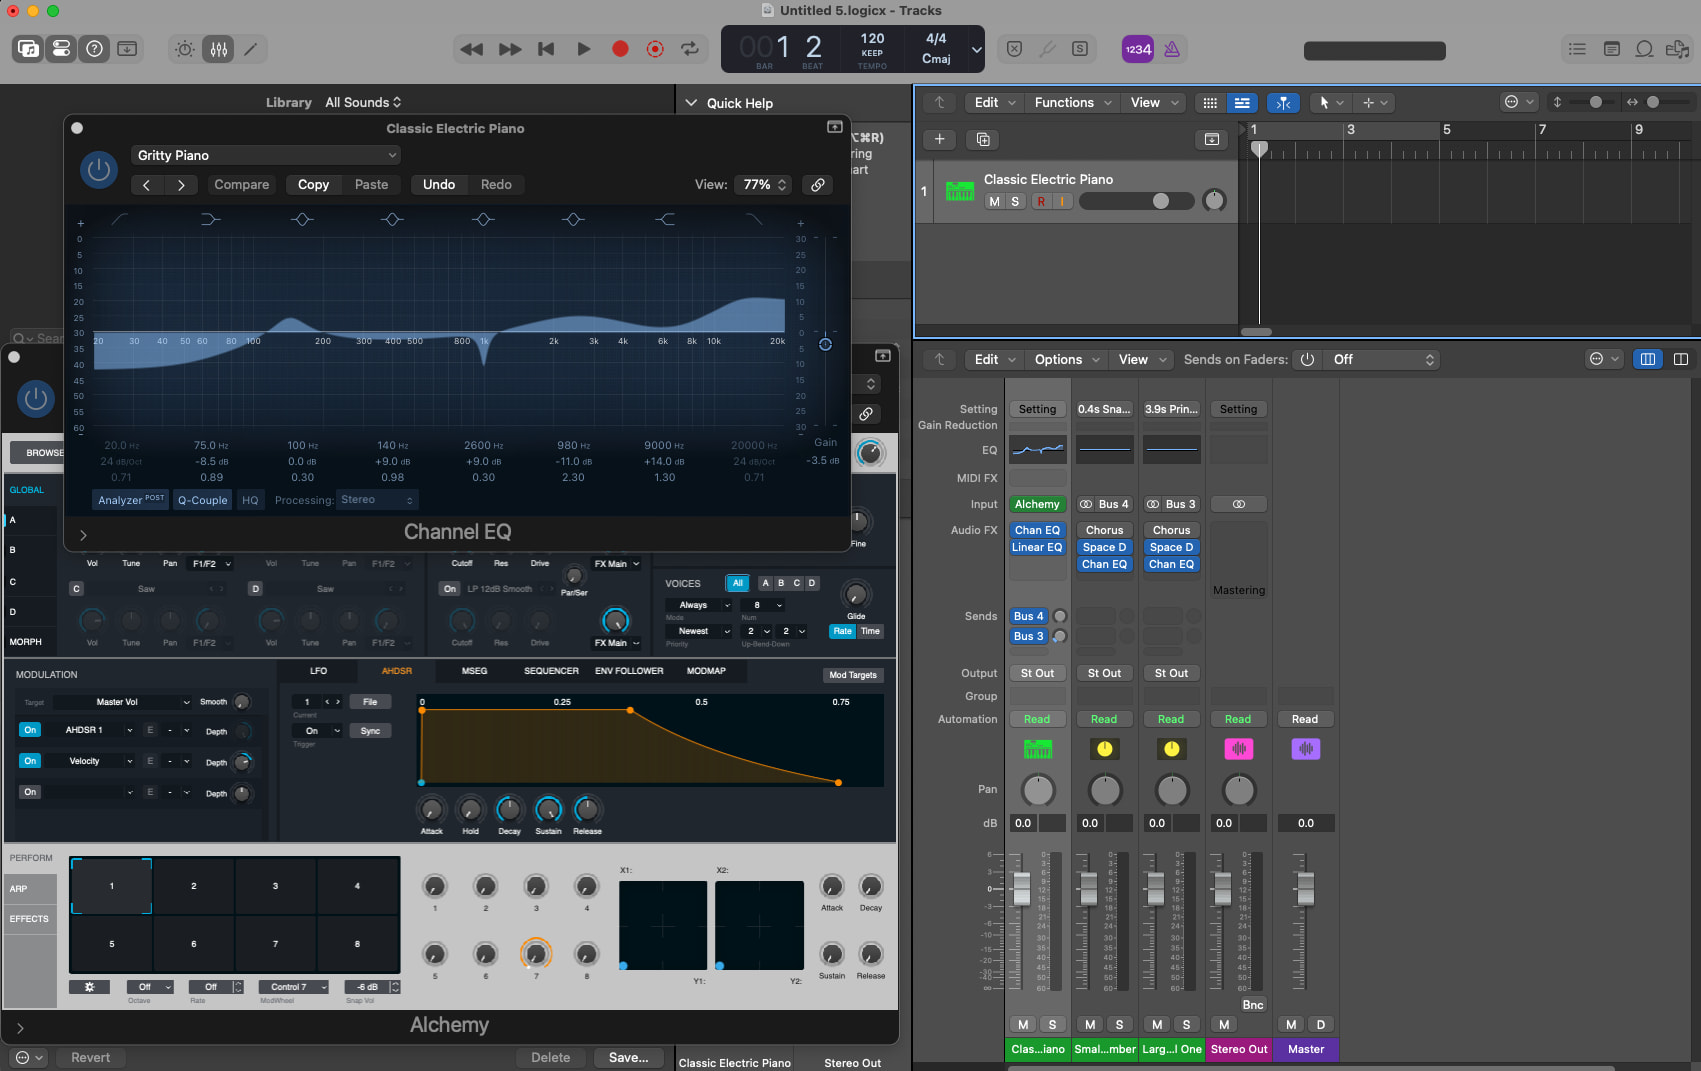The width and height of the screenshot is (1701, 1071).
Task: Switch to the MSEG modulation tab
Action: 474,671
